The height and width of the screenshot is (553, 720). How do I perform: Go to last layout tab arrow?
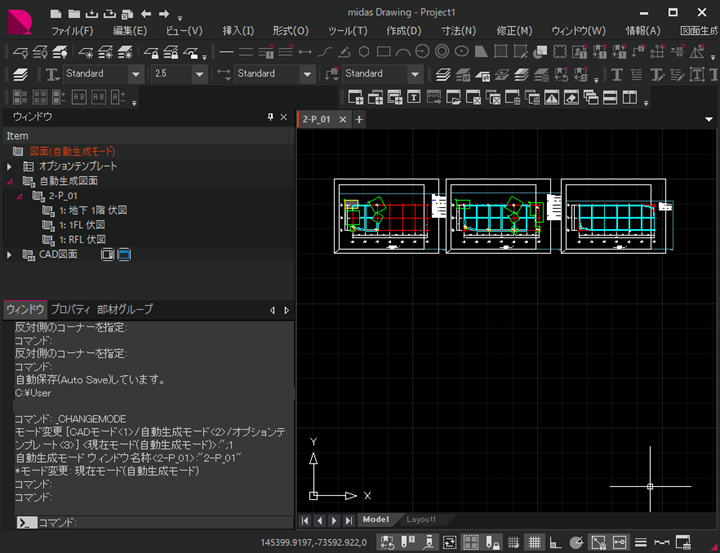click(x=349, y=520)
